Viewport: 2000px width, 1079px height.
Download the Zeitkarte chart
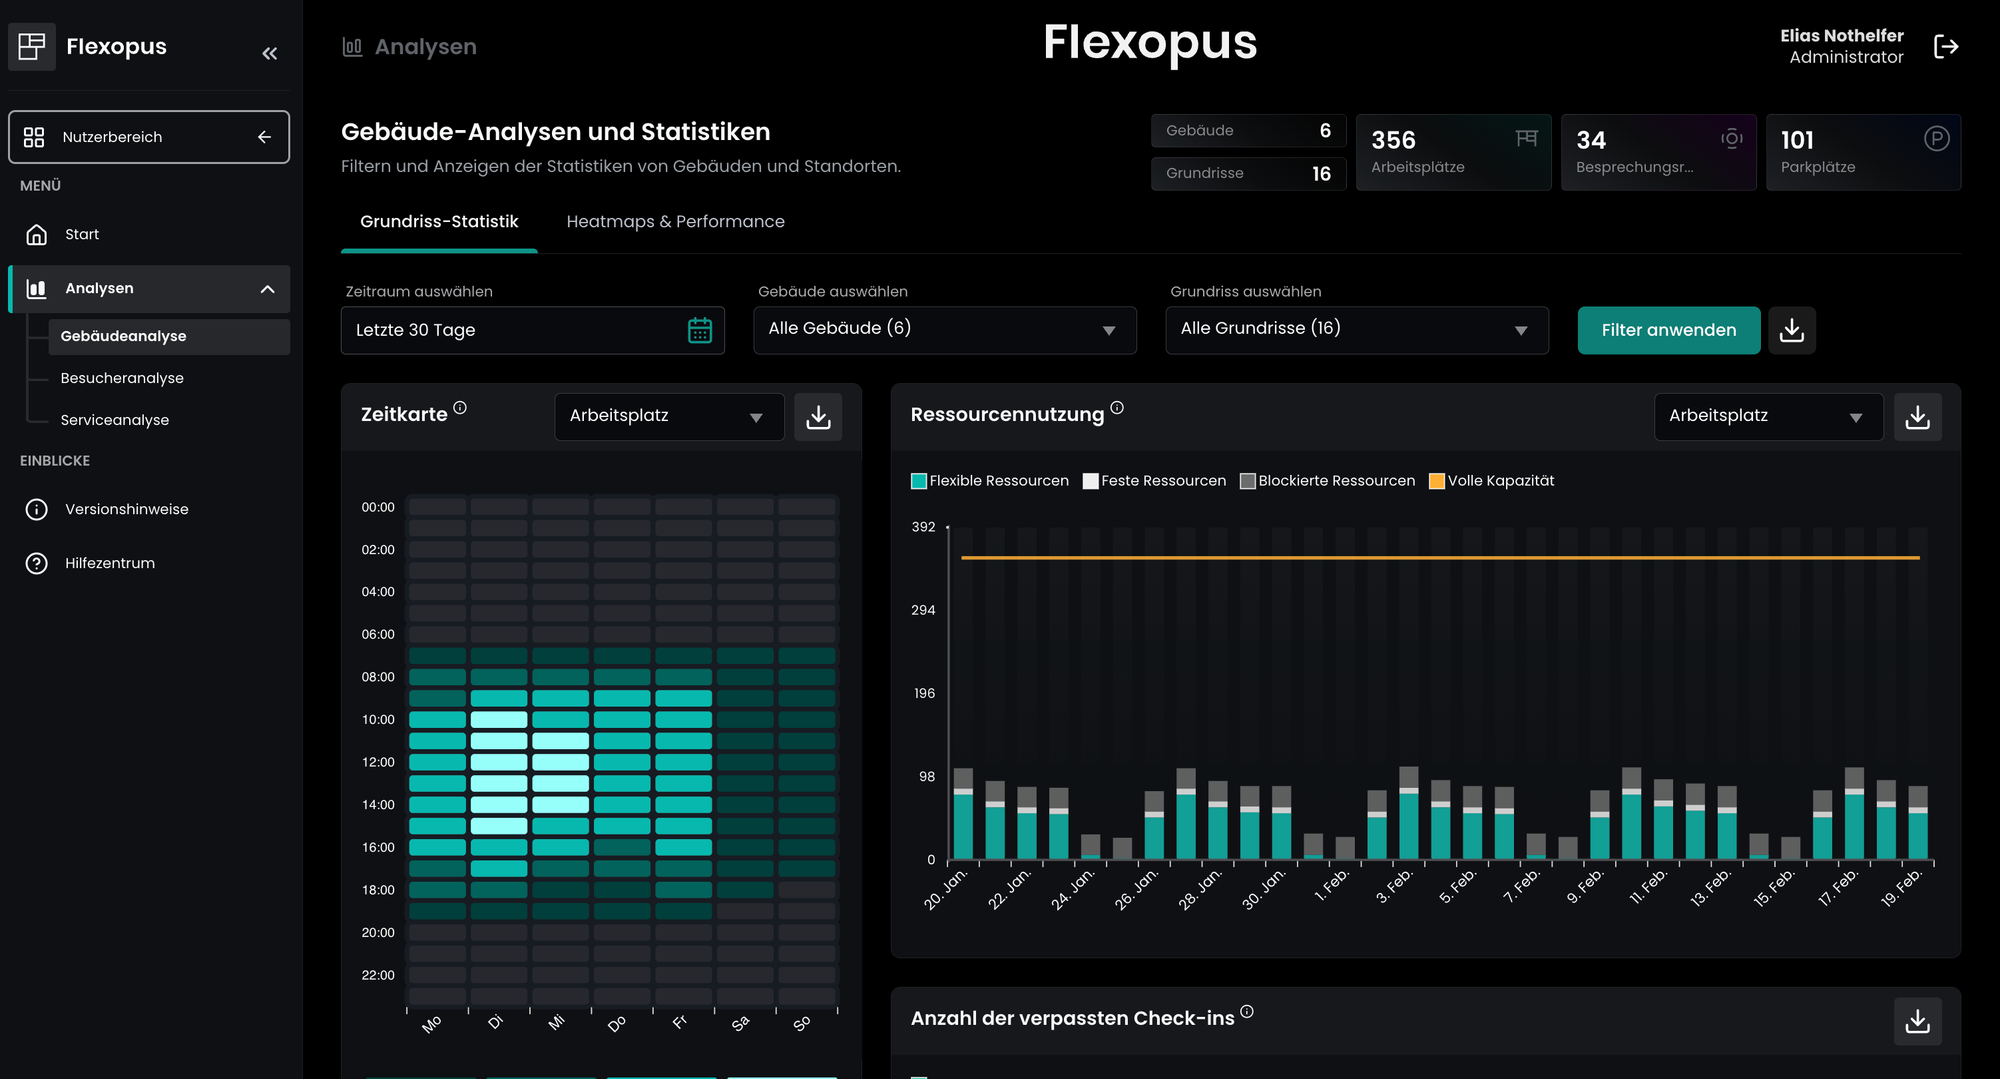[818, 417]
